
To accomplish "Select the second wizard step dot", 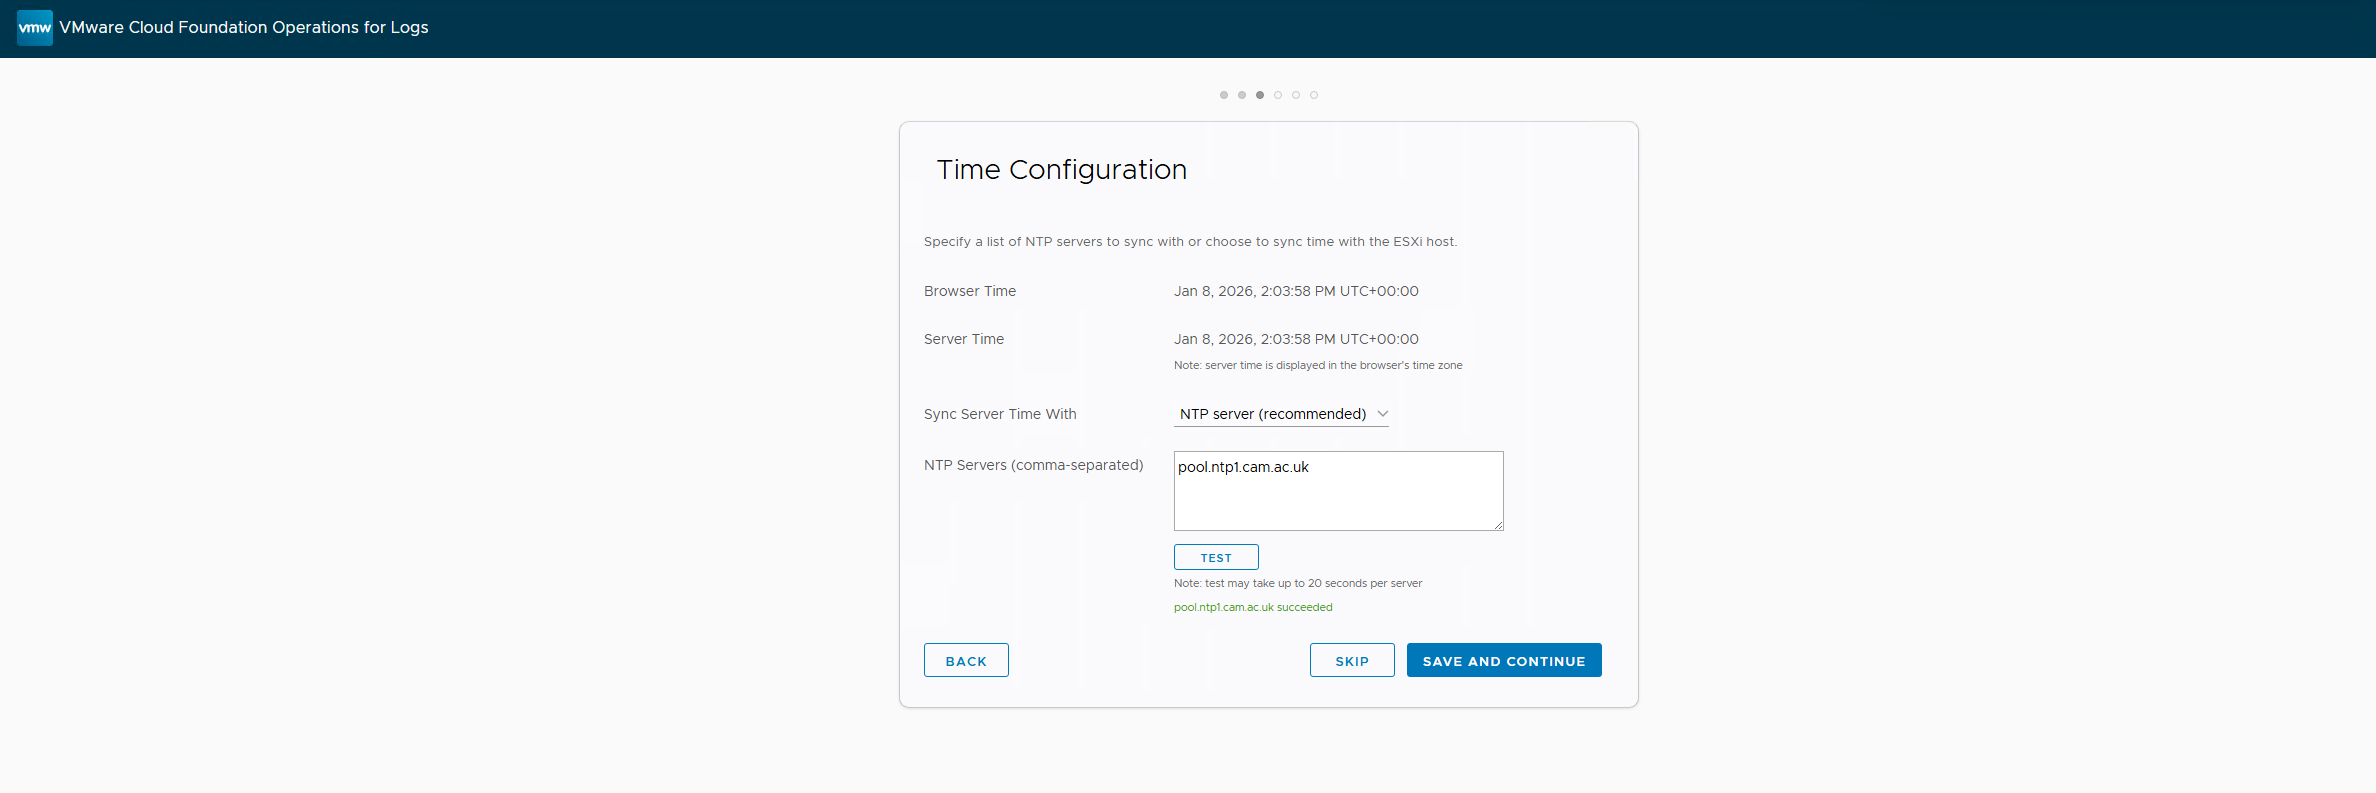I will (x=1242, y=95).
